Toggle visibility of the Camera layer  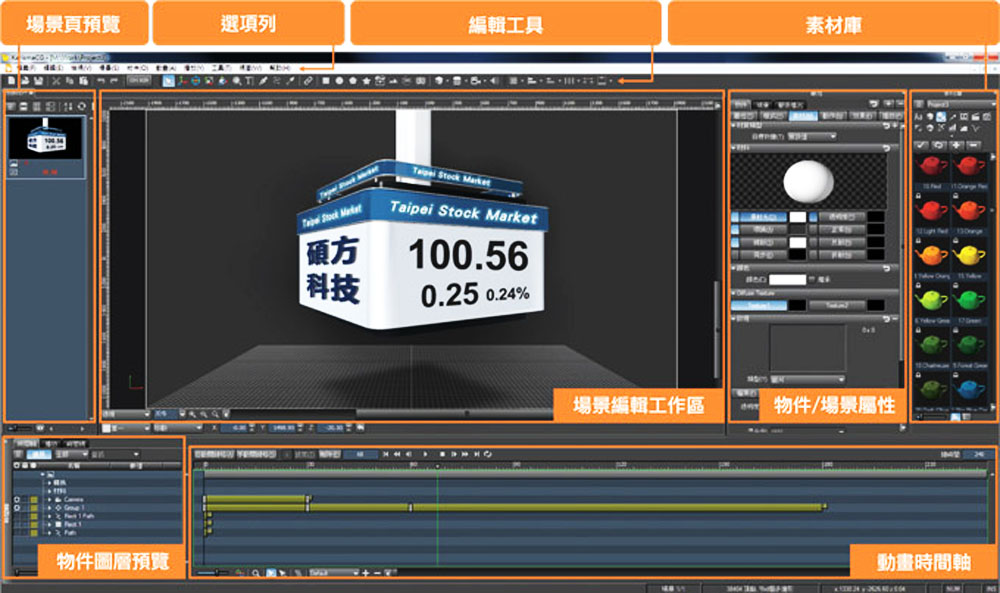click(17, 499)
